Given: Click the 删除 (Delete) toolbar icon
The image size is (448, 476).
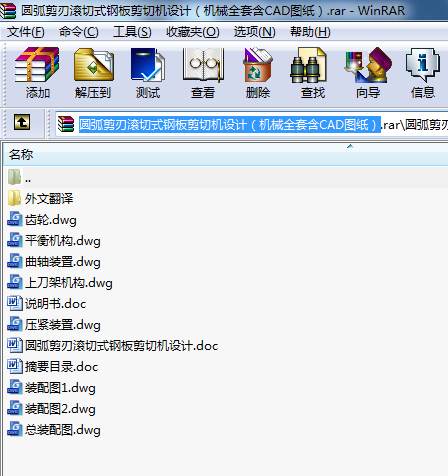Looking at the screenshot, I should pyautogui.click(x=258, y=65).
